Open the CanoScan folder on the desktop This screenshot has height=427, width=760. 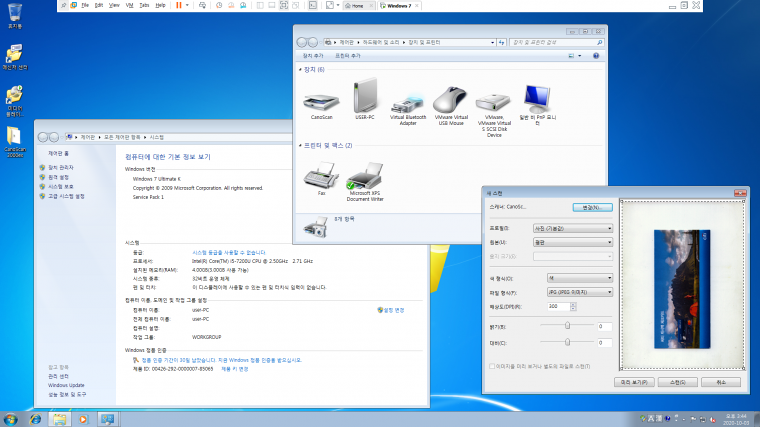[x=15, y=142]
